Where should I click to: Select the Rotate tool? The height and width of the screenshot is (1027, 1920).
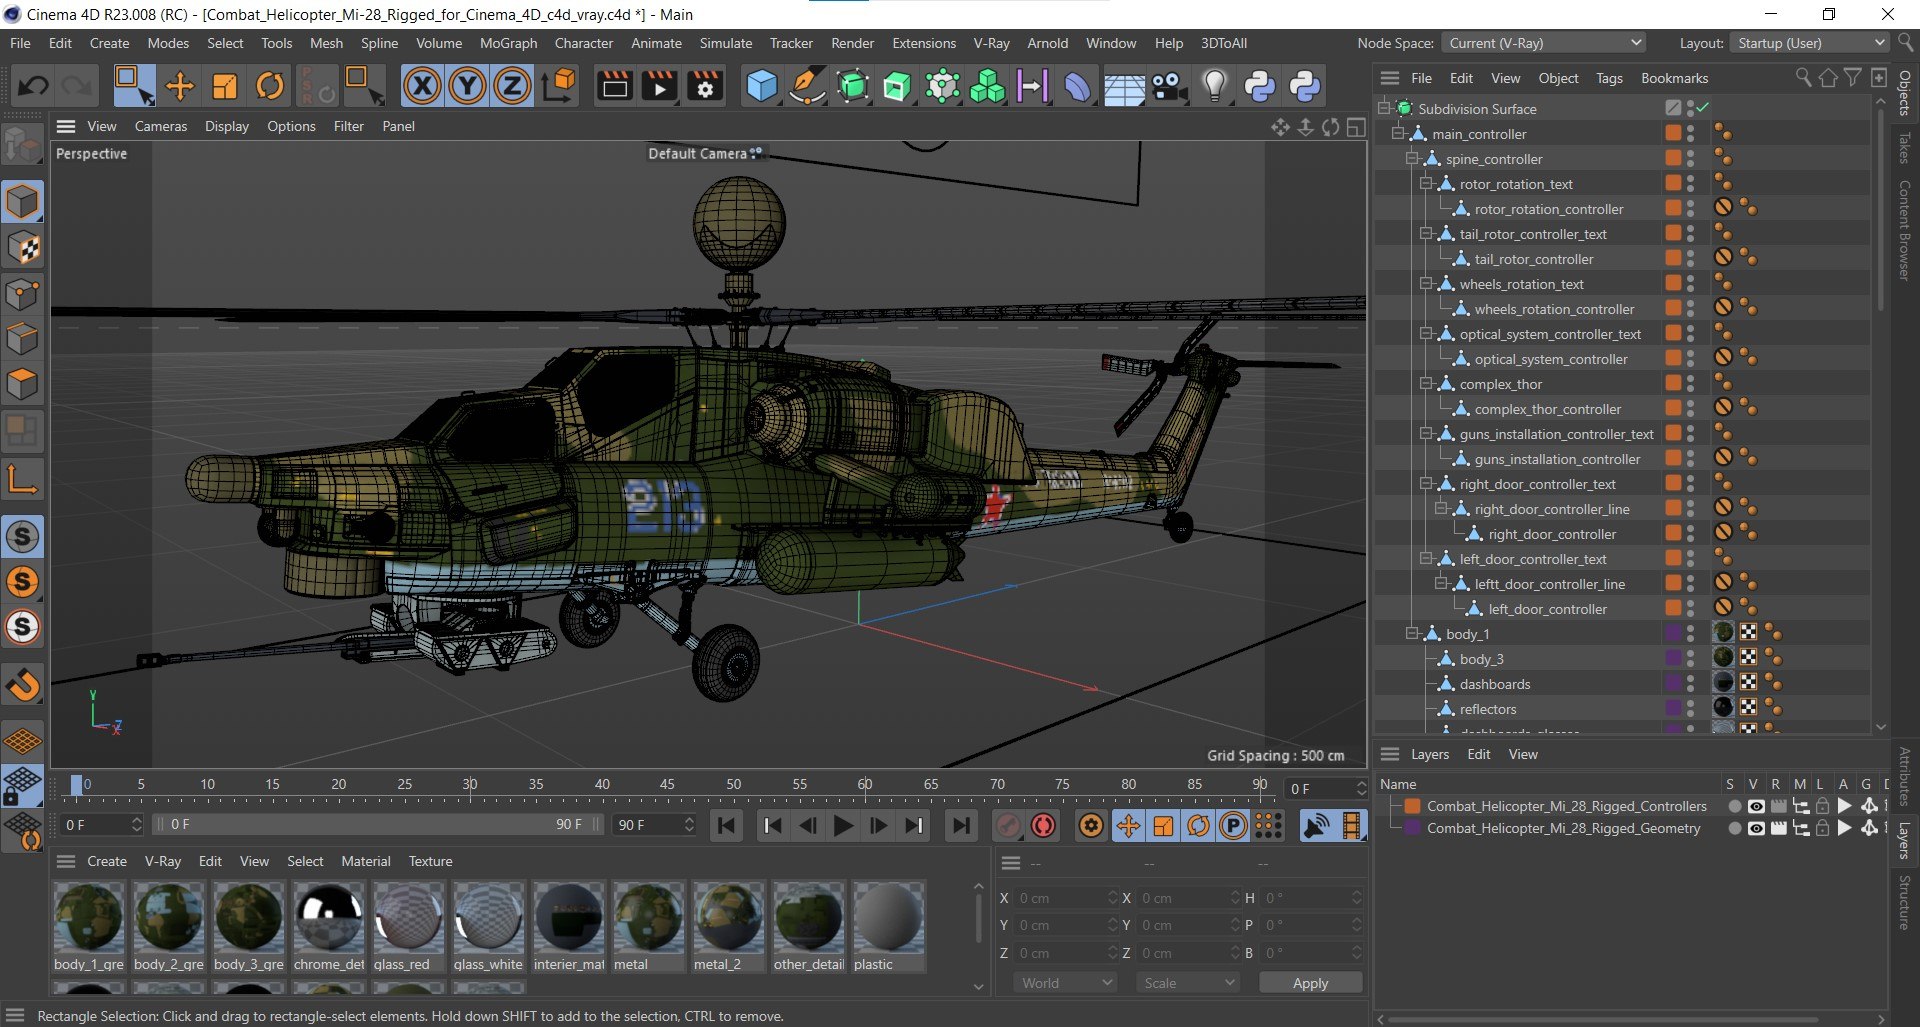click(270, 86)
